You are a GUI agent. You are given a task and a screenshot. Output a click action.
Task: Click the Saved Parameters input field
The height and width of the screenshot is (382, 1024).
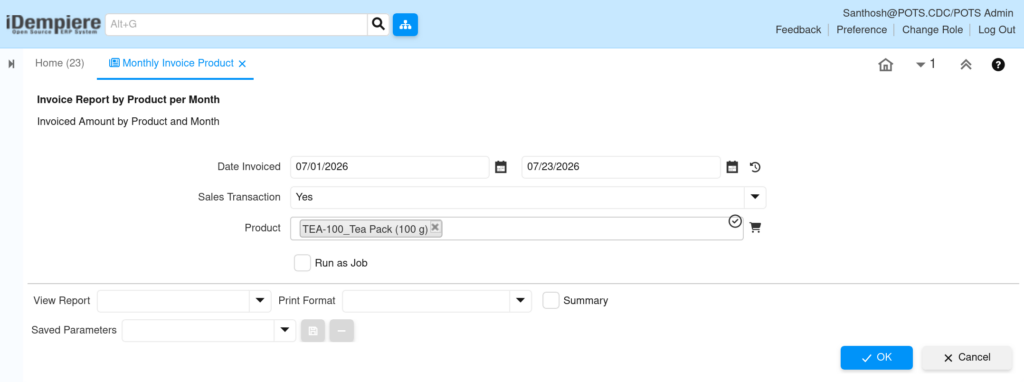click(x=199, y=330)
